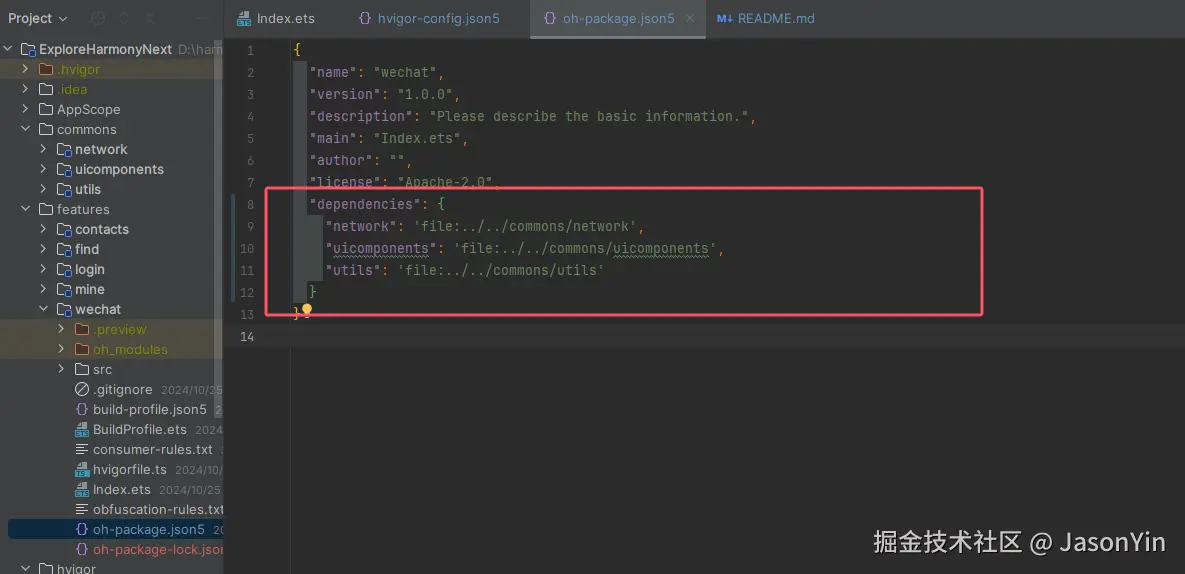Locate the opened file in the Project tree
The width and height of the screenshot is (1185, 574).
97,18
